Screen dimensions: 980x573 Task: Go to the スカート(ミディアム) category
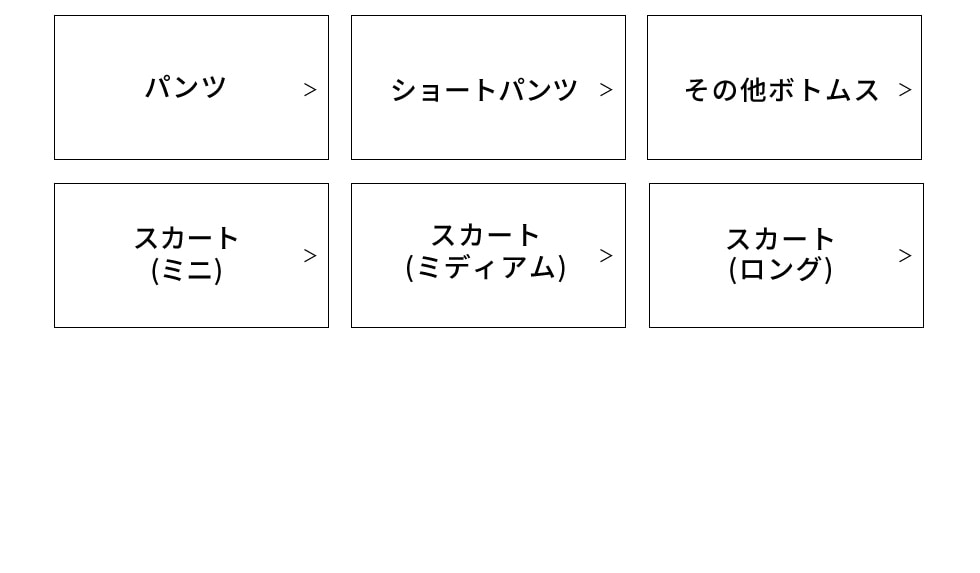(488, 256)
